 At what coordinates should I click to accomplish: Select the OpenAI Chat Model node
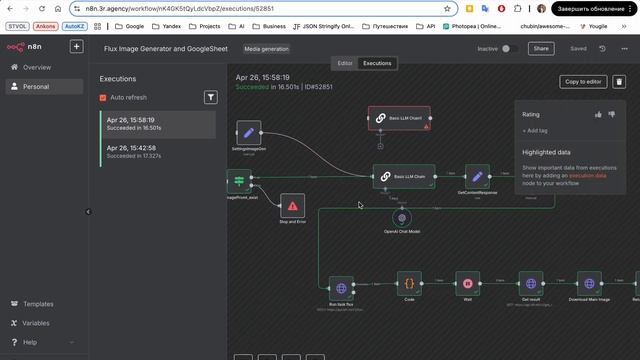[402, 218]
